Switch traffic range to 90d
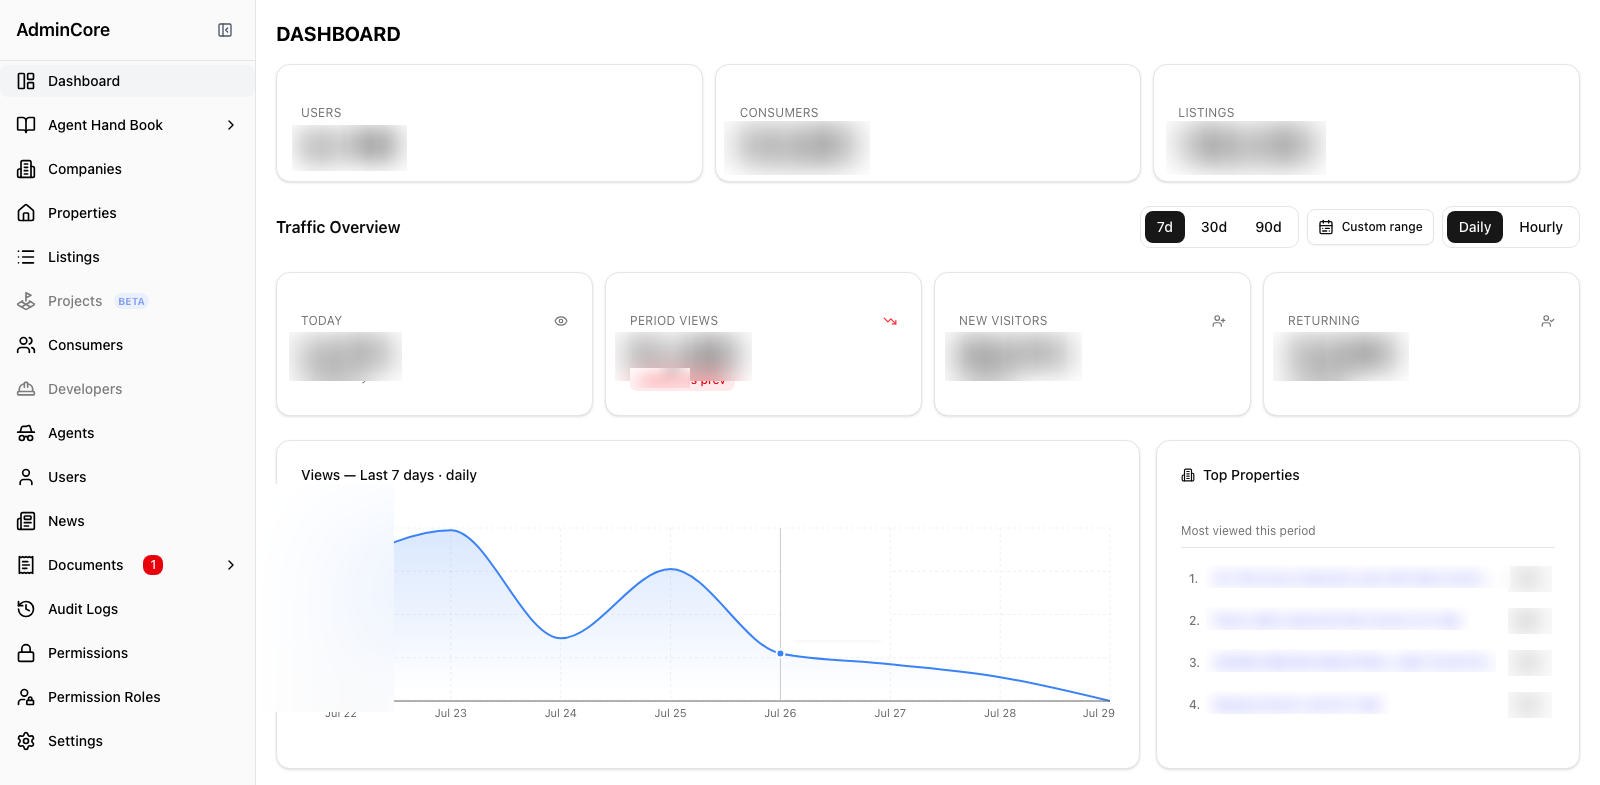 pos(1268,227)
